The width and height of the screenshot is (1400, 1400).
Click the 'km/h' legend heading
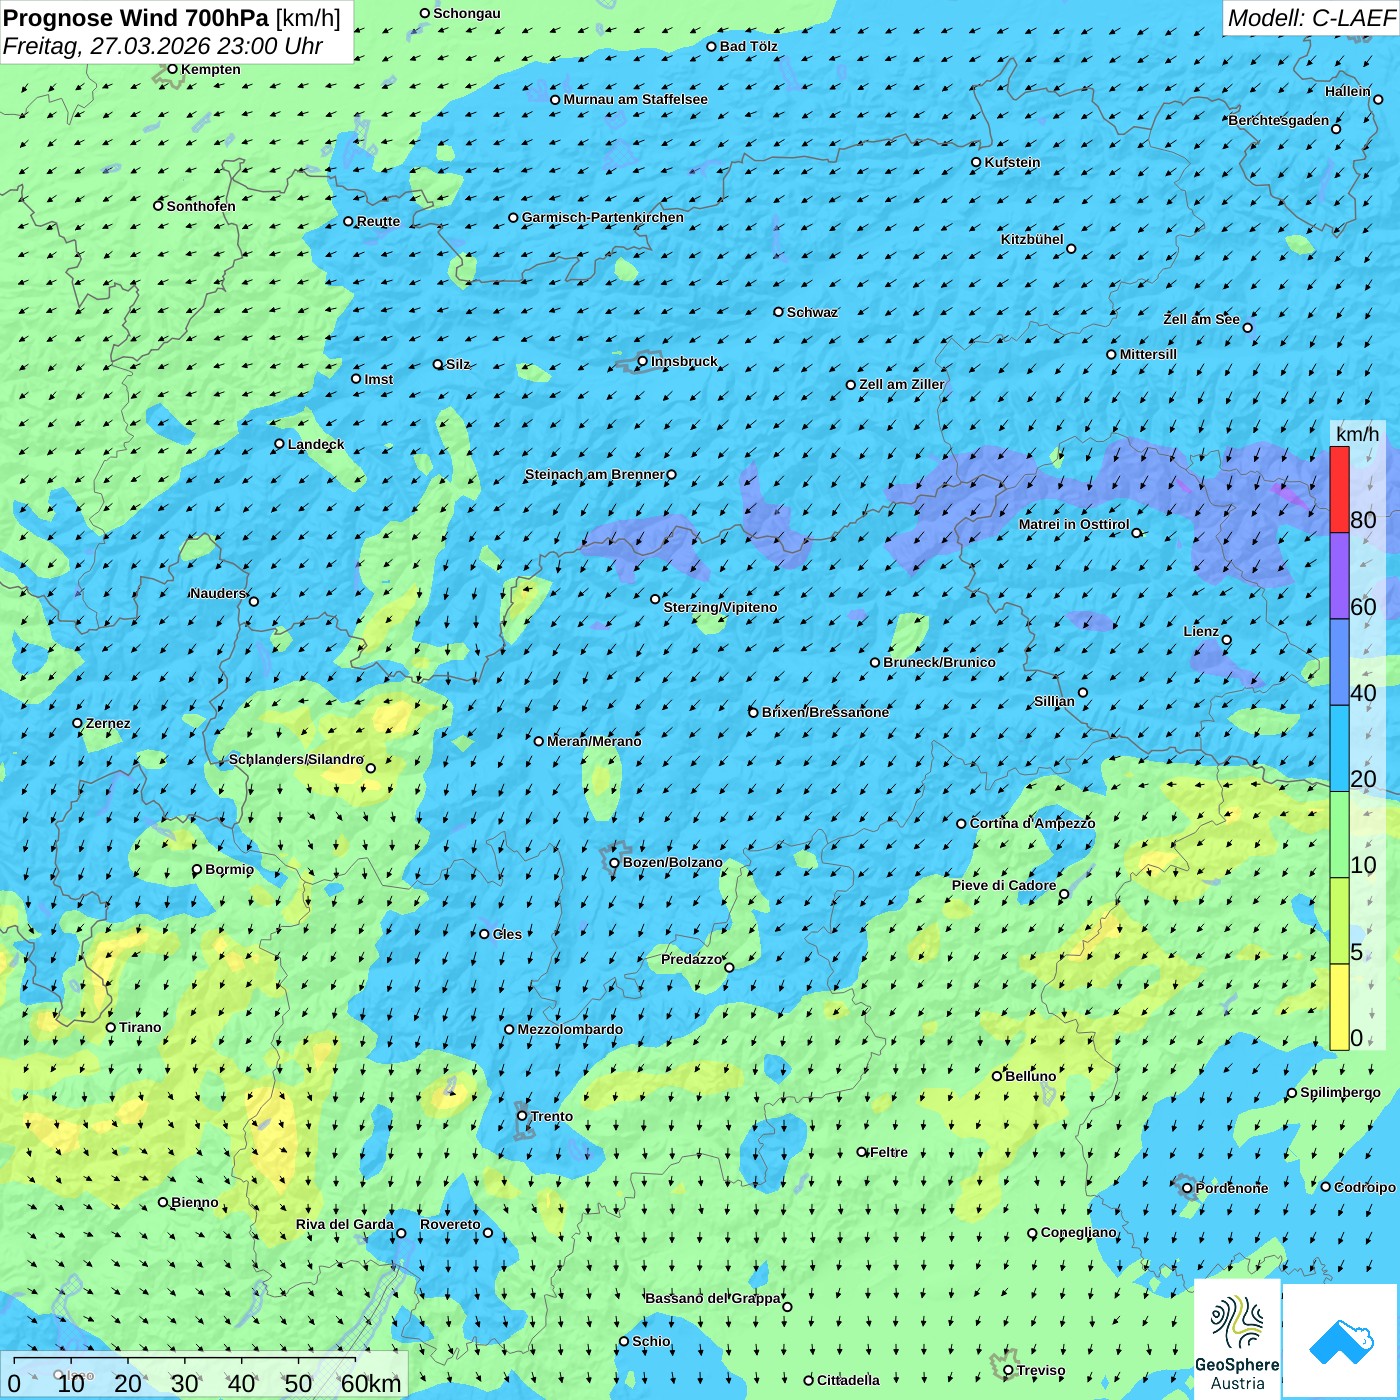click(1357, 434)
